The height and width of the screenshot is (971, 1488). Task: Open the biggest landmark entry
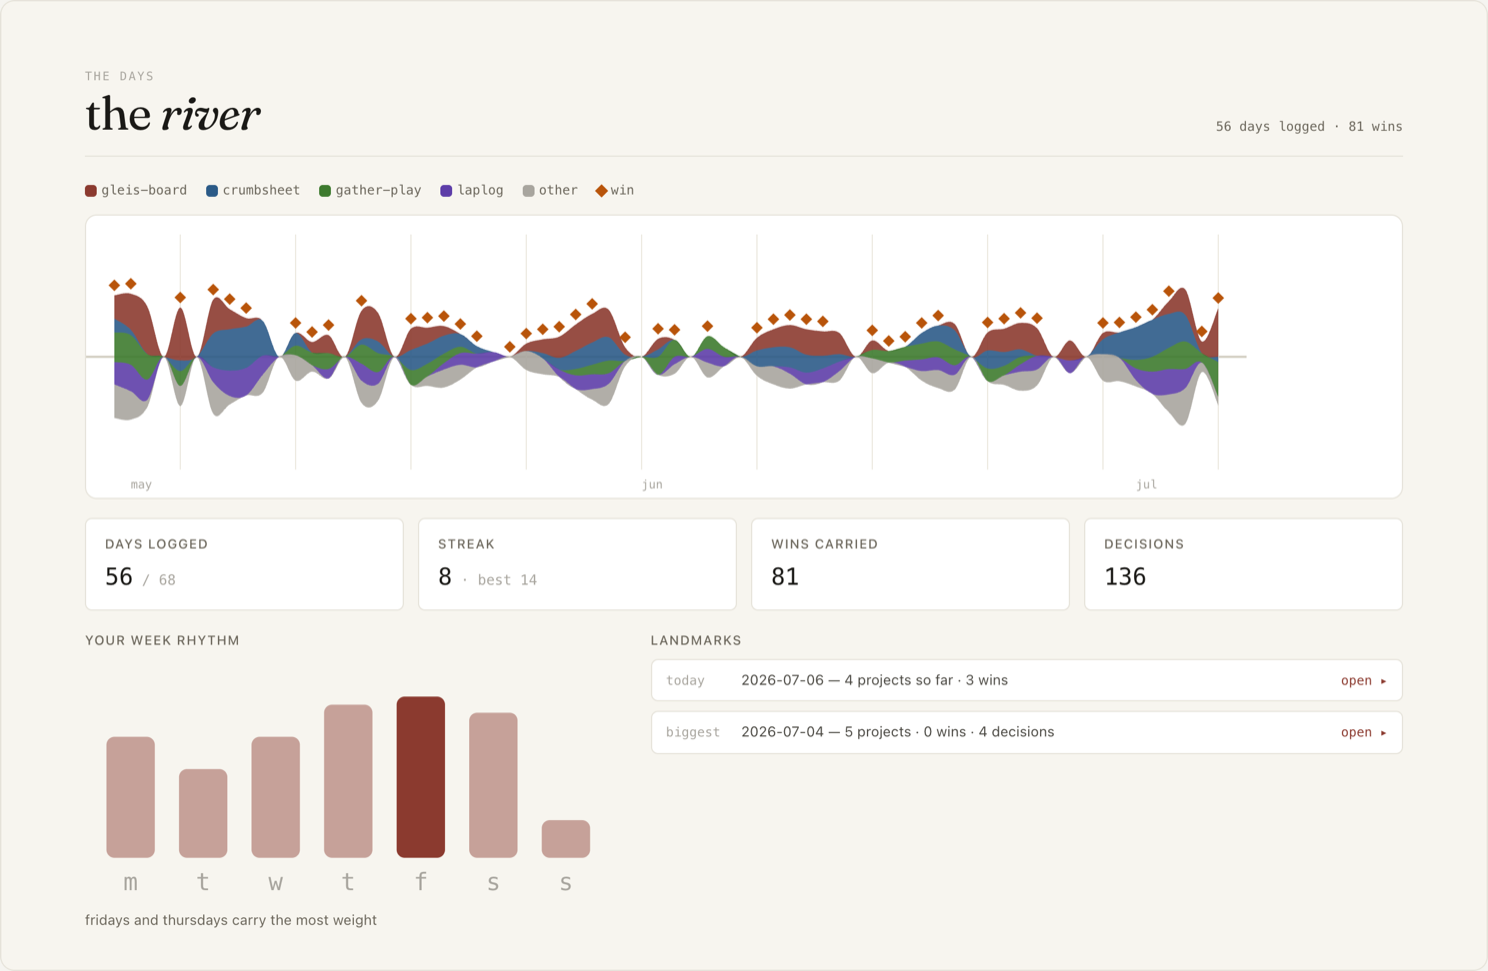click(1026, 732)
